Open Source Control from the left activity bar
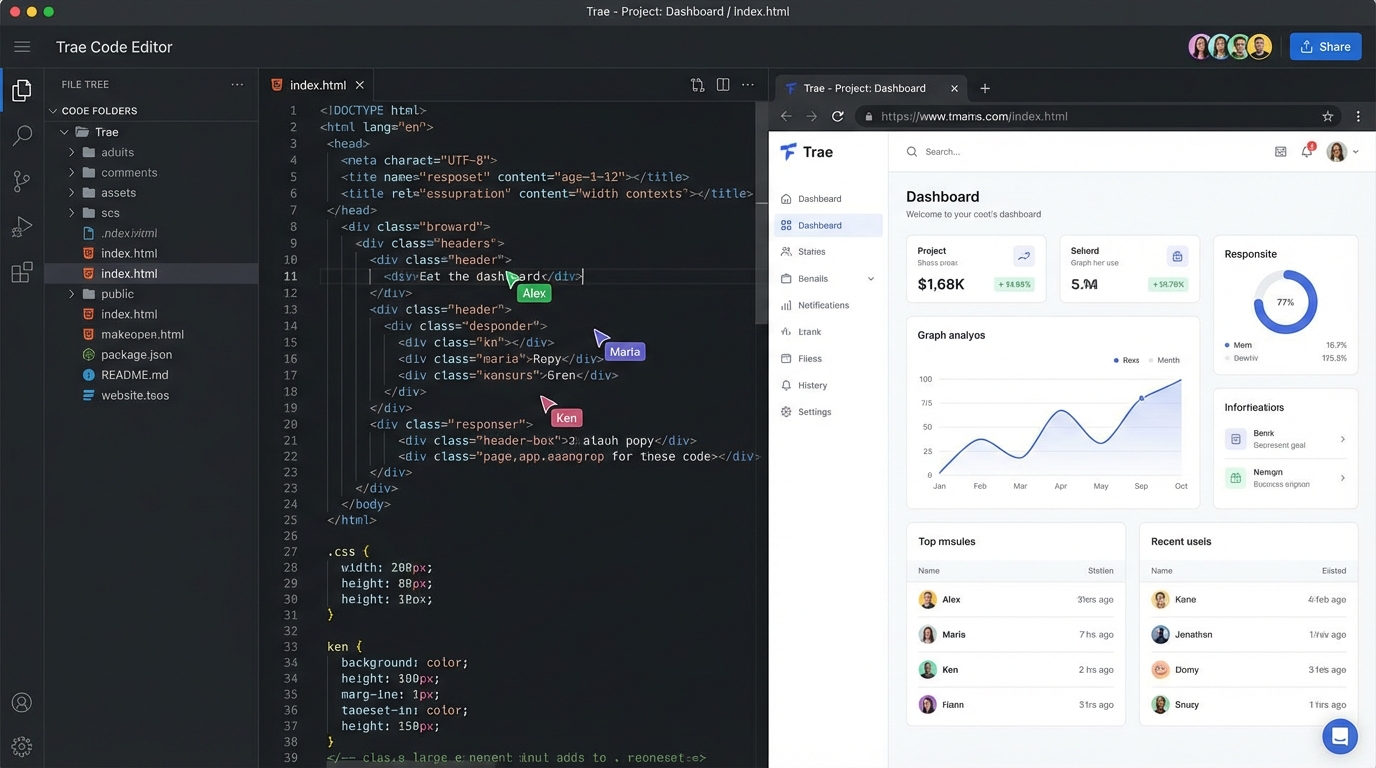The width and height of the screenshot is (1376, 768). tap(22, 180)
